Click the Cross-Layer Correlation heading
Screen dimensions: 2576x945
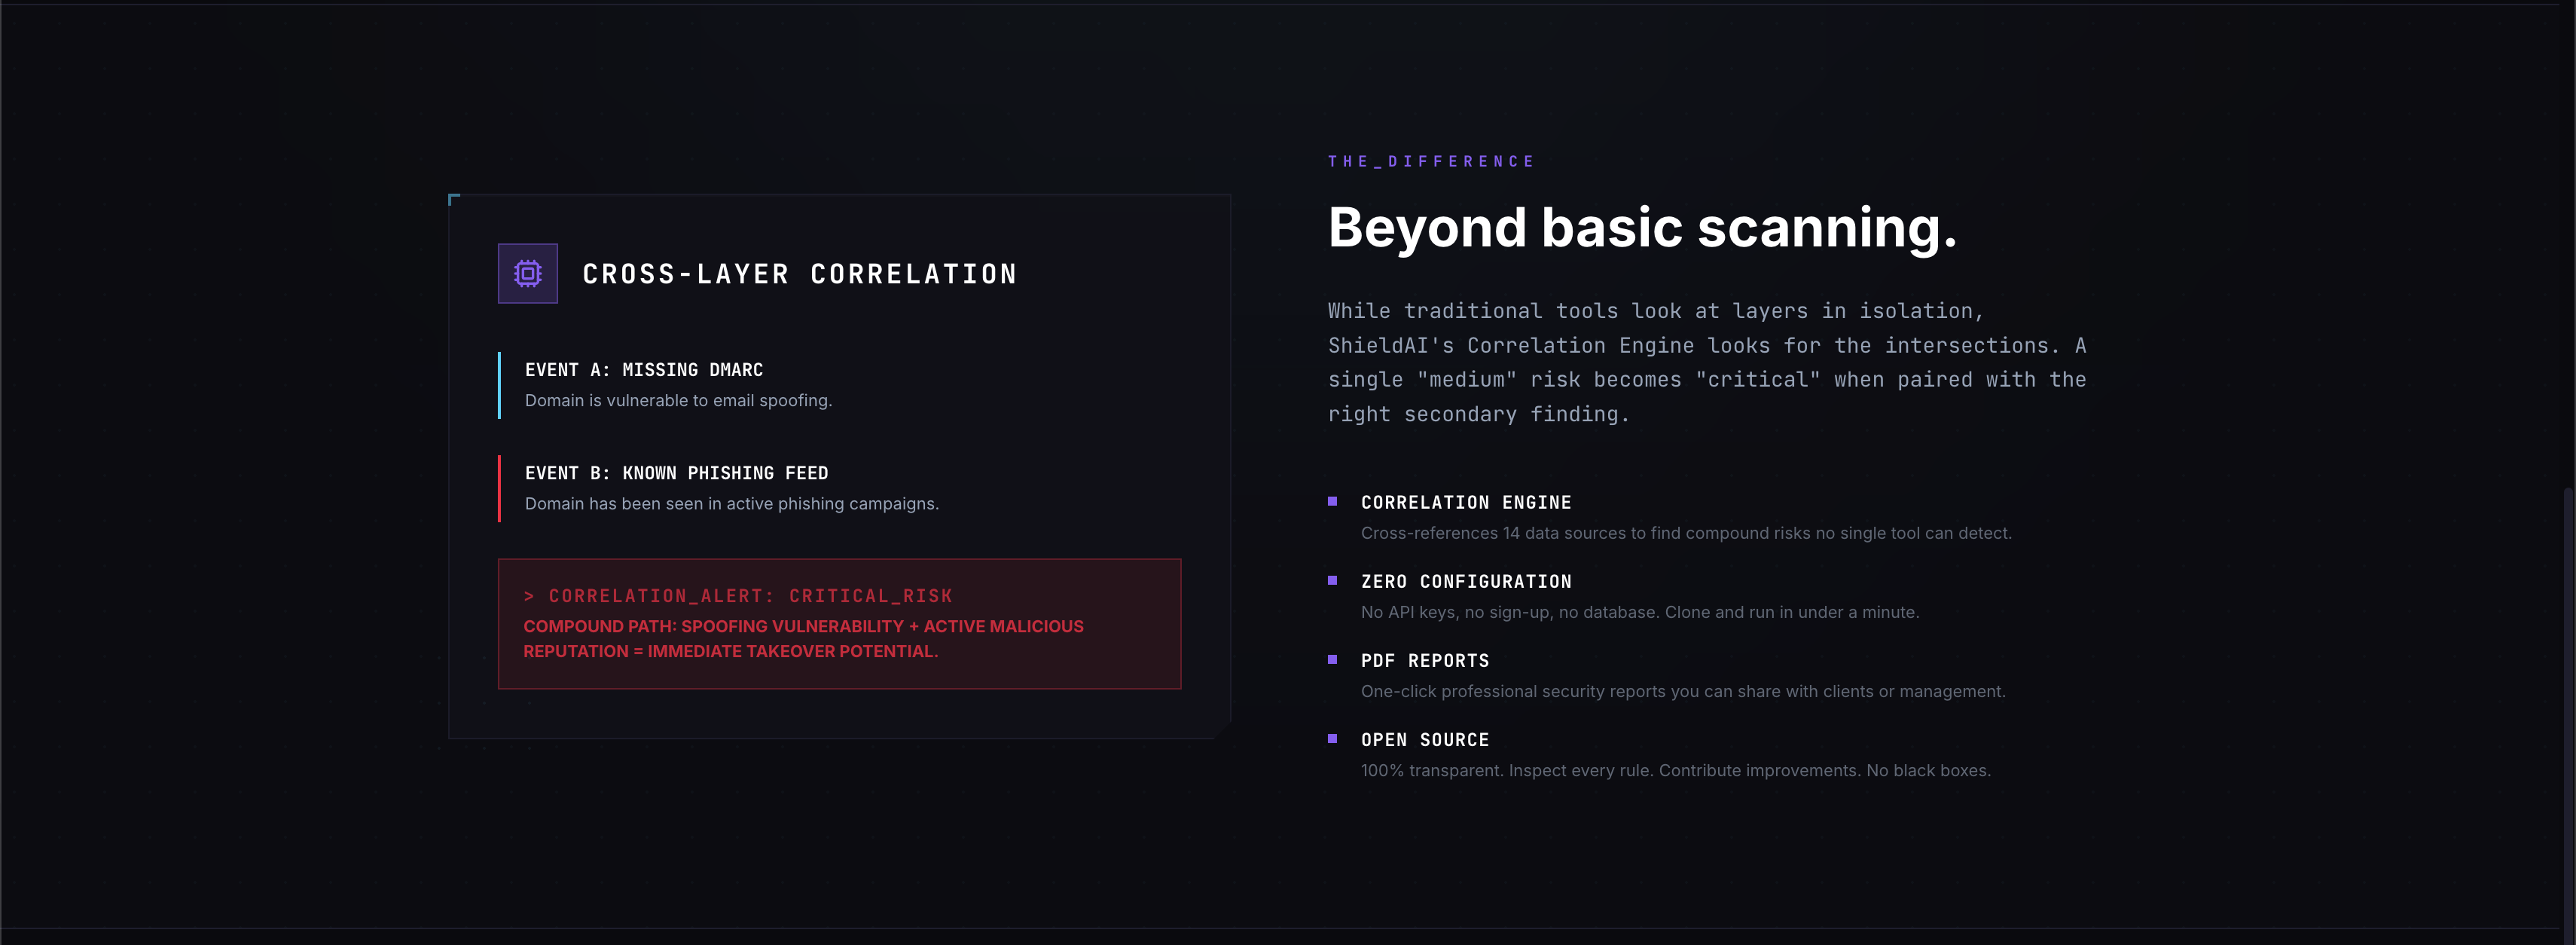(799, 274)
